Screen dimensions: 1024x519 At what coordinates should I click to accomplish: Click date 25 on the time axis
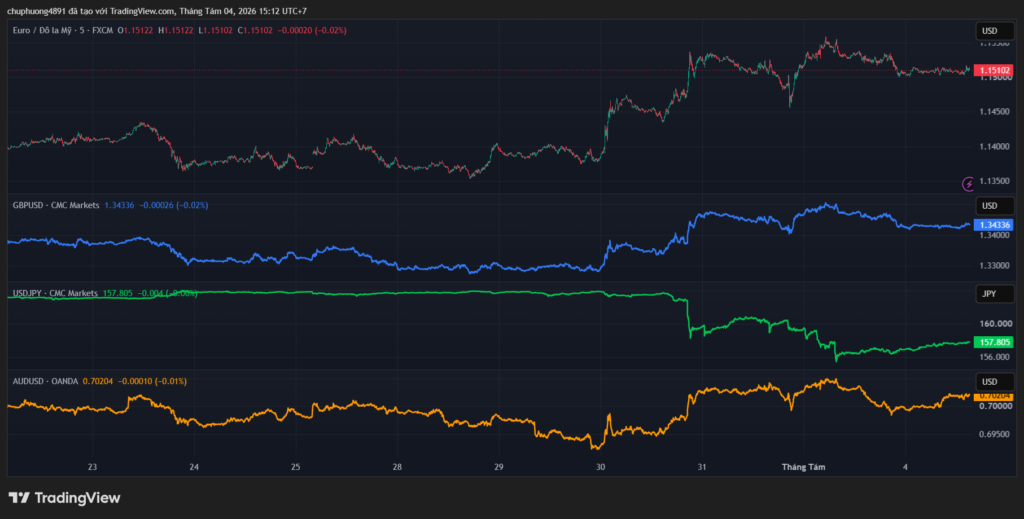[x=295, y=467]
